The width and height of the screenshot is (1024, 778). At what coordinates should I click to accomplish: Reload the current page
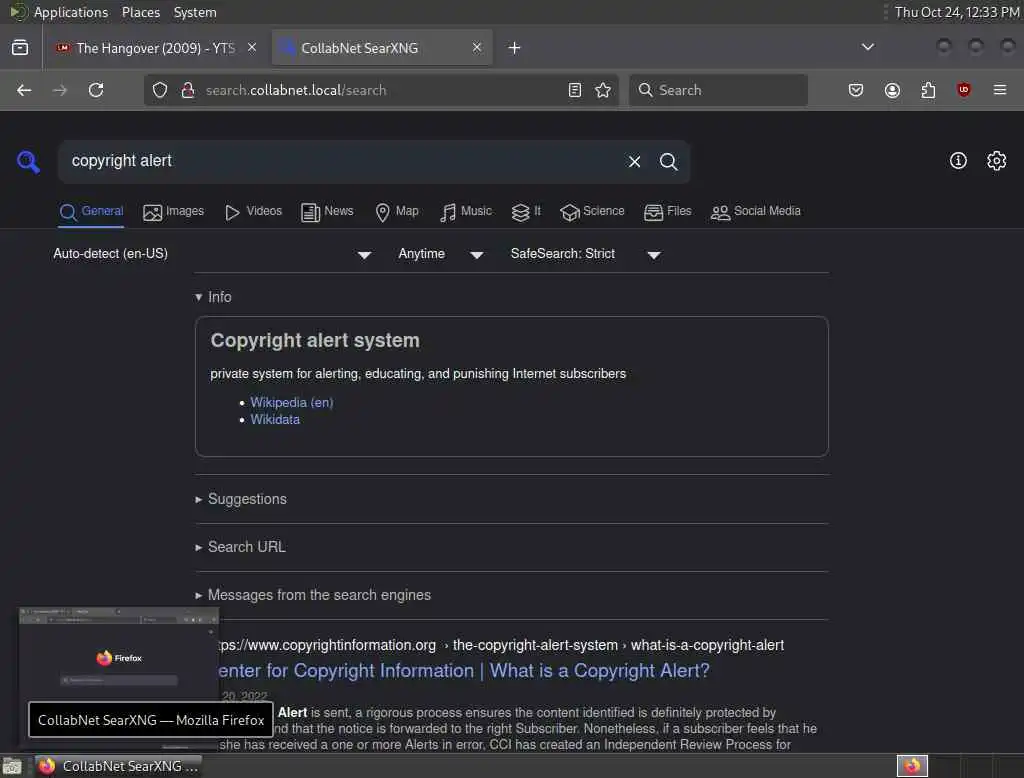pyautogui.click(x=96, y=90)
